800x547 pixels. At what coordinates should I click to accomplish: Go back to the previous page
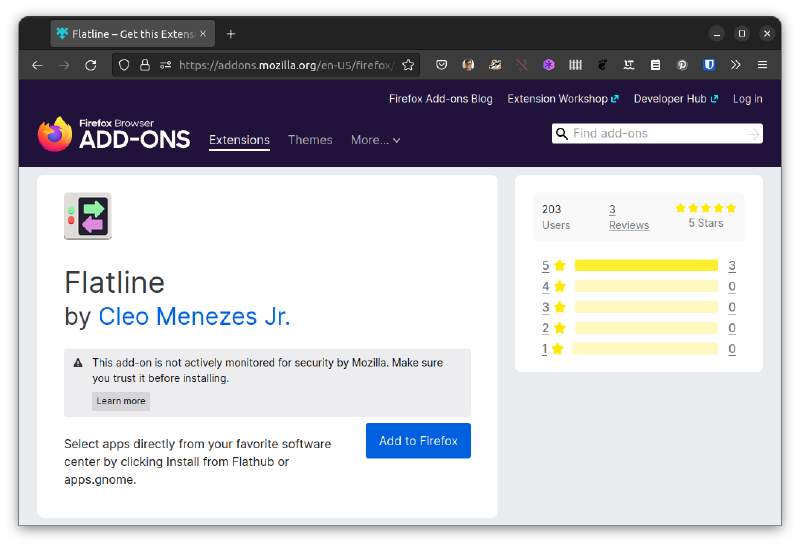pyautogui.click(x=37, y=65)
